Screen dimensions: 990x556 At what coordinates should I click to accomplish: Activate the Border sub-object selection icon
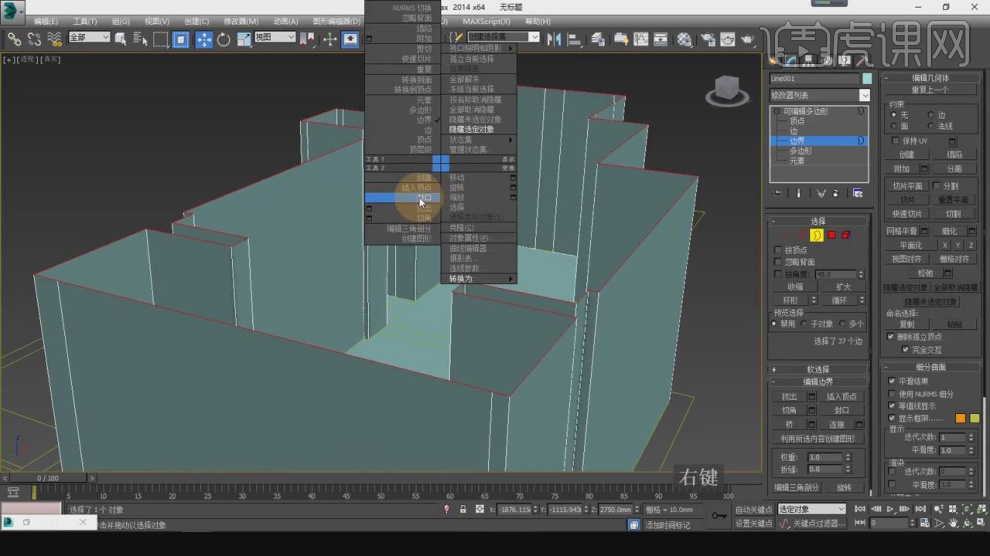click(816, 235)
